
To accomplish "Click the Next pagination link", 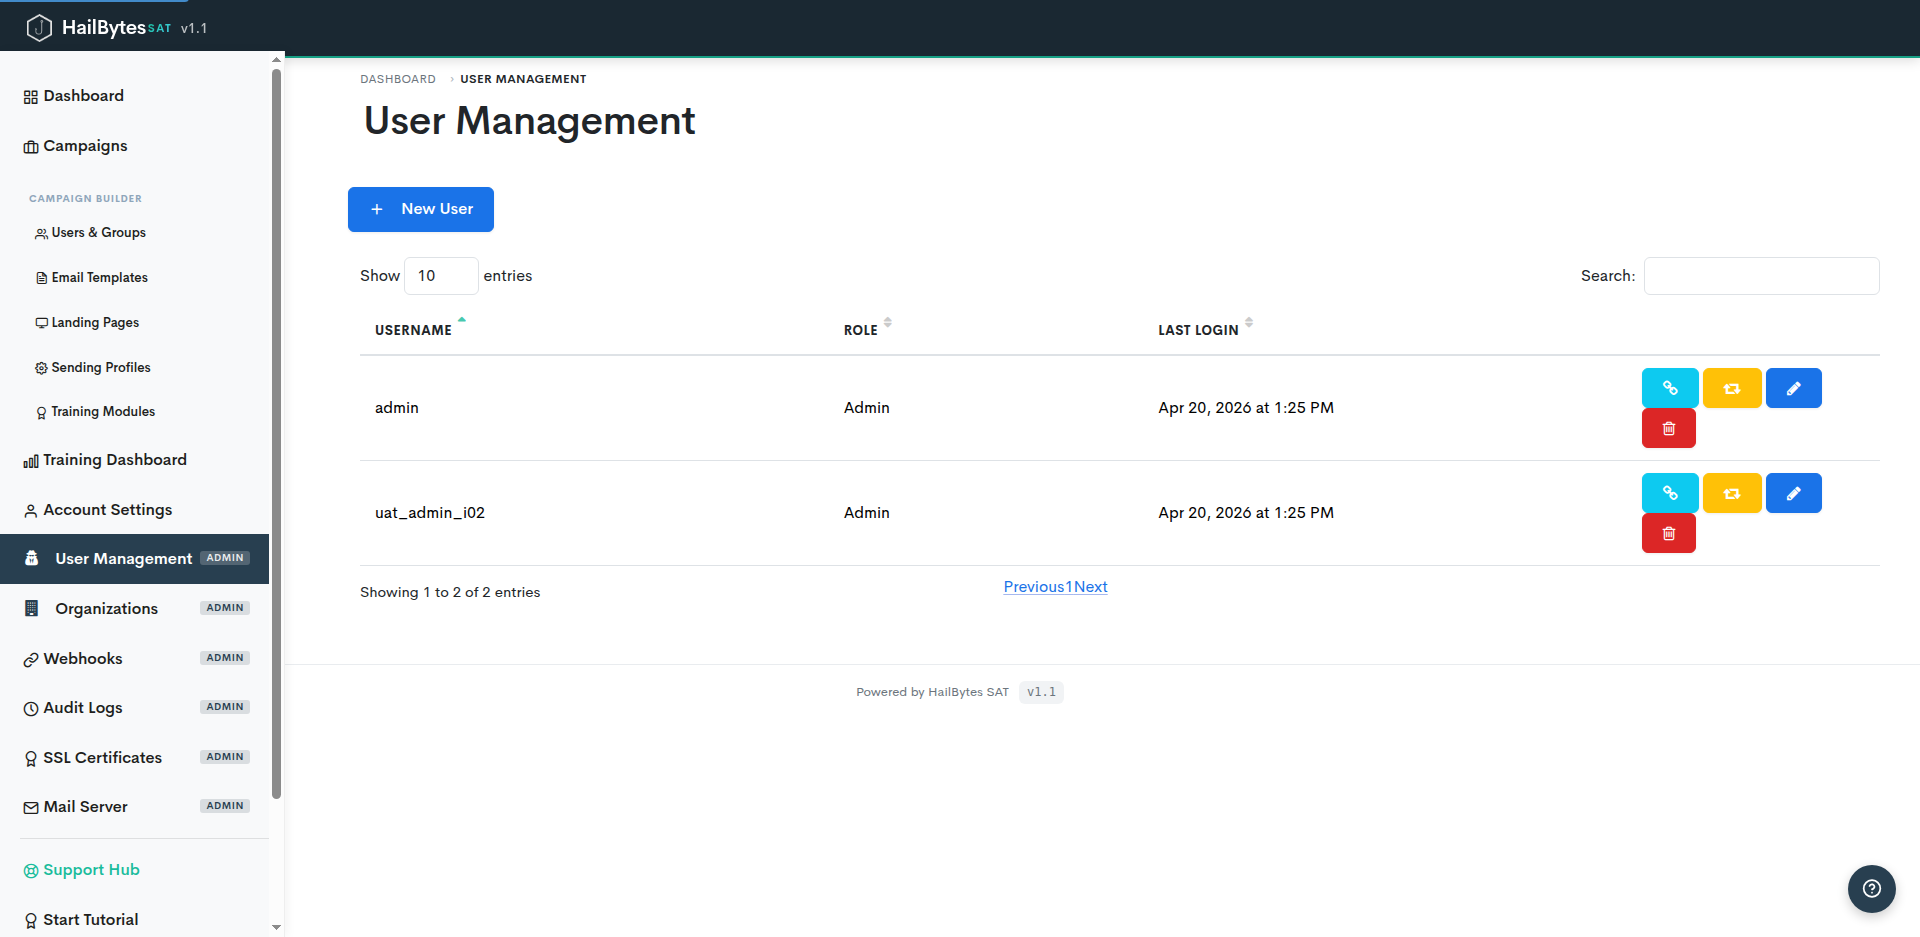I will (1091, 587).
